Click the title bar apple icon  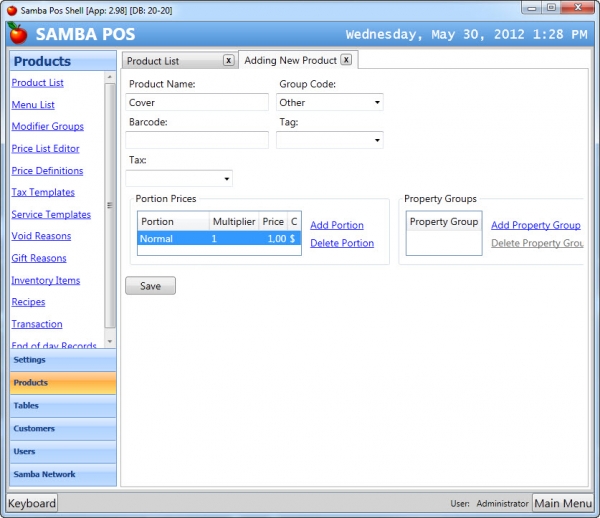12,10
